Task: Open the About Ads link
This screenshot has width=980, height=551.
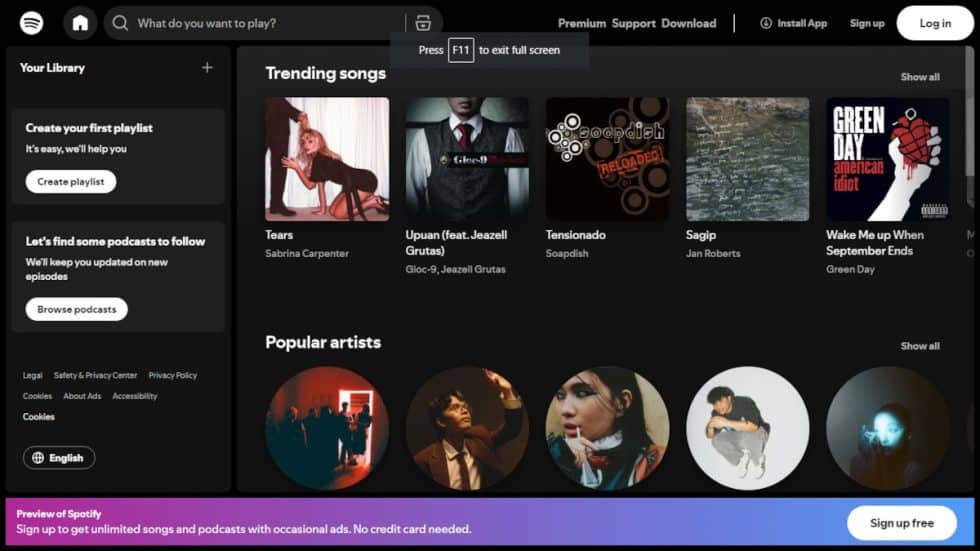Action: 82,396
